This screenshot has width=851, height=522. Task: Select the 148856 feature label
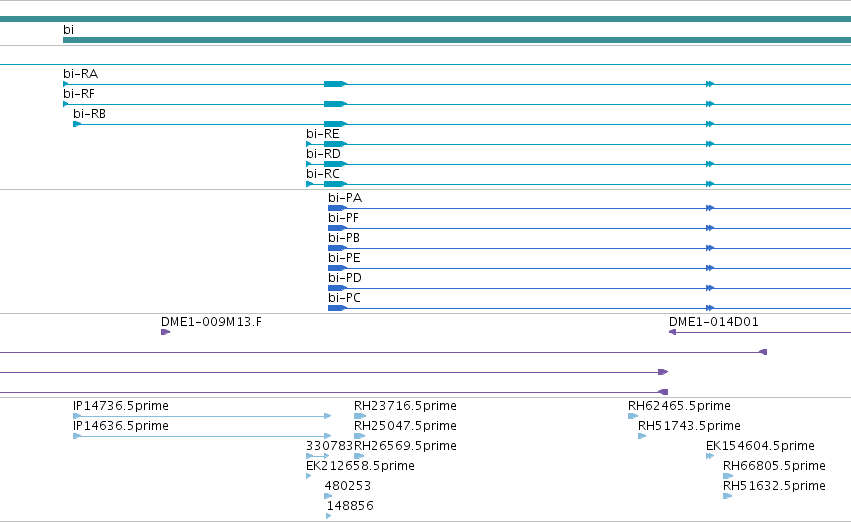350,507
